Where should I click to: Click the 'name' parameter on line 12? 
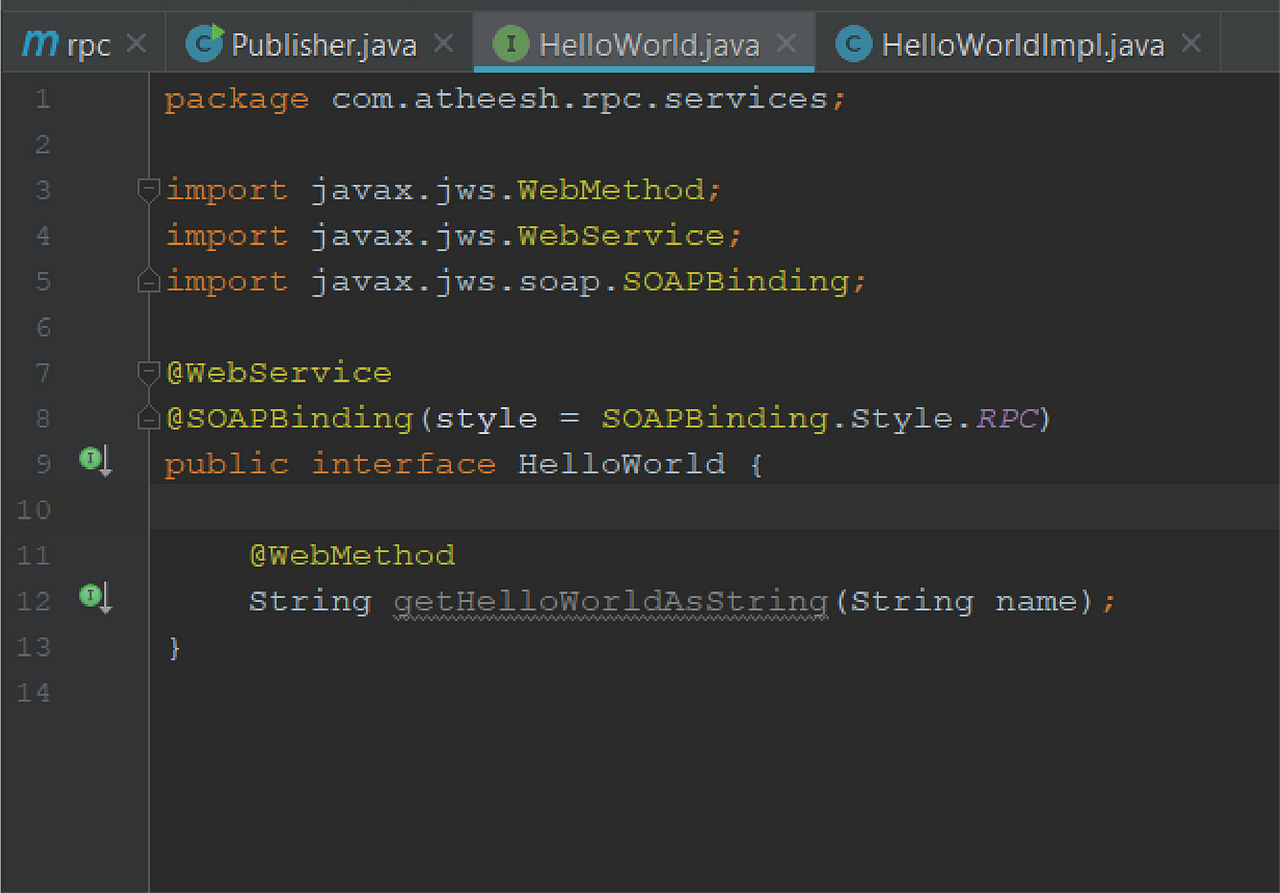click(1036, 602)
